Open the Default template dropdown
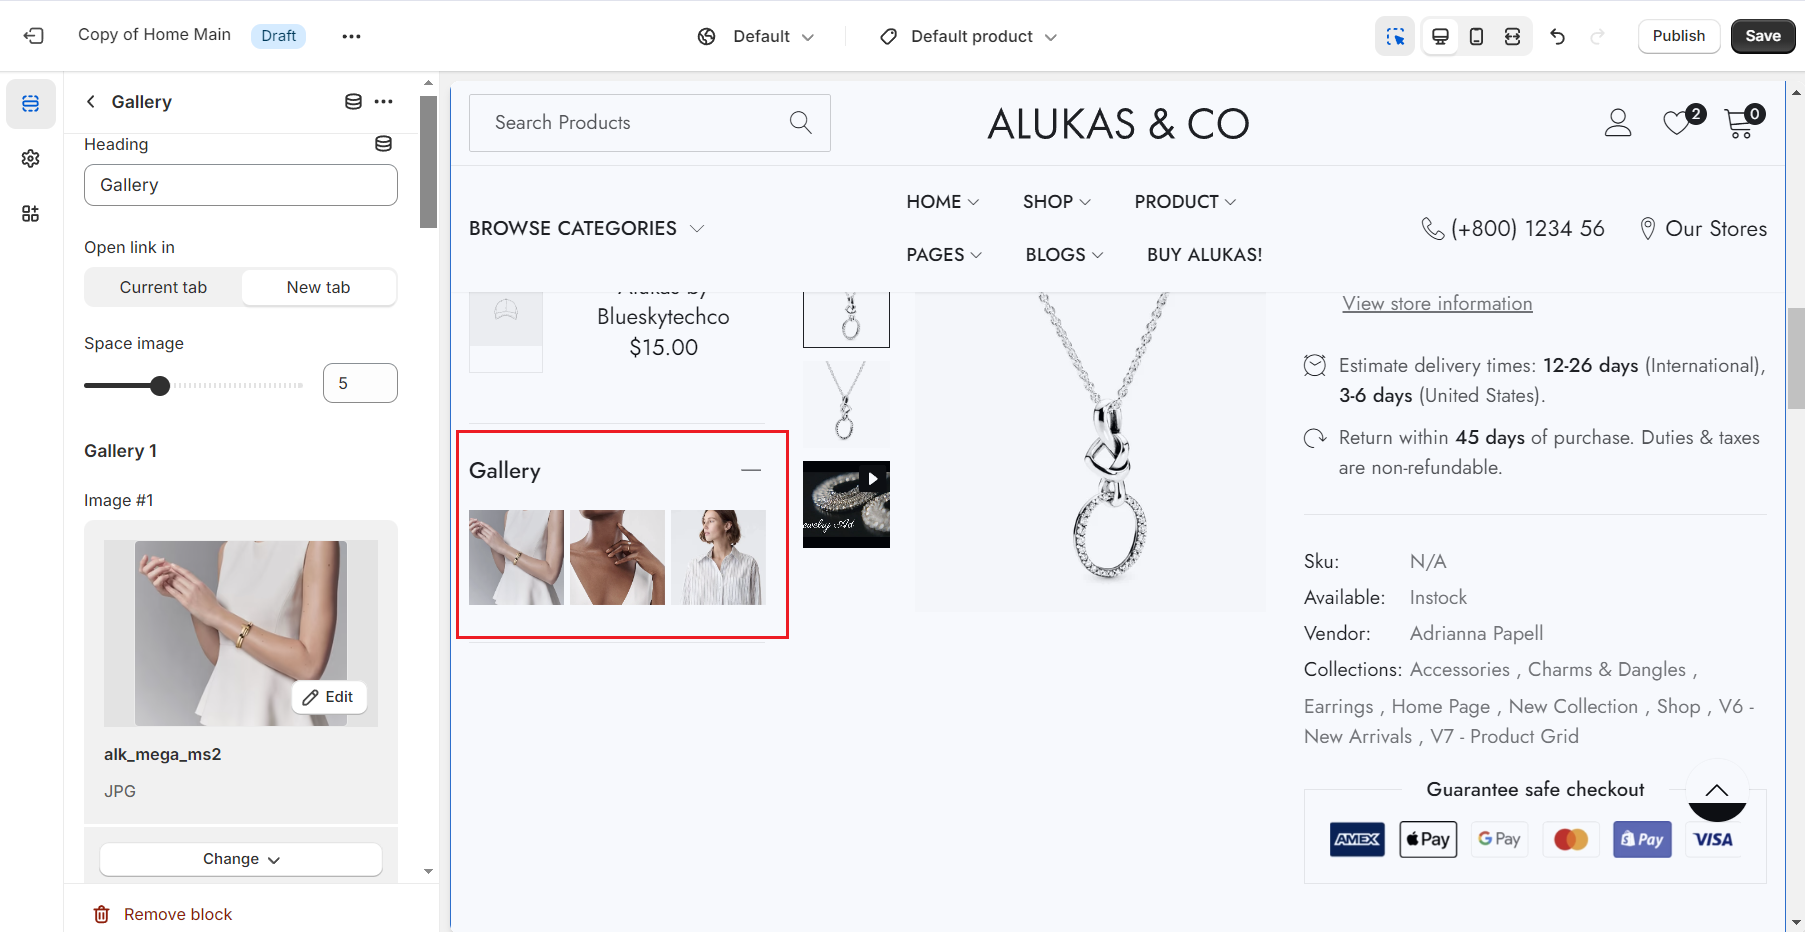Viewport: 1805px width, 932px height. (x=757, y=36)
